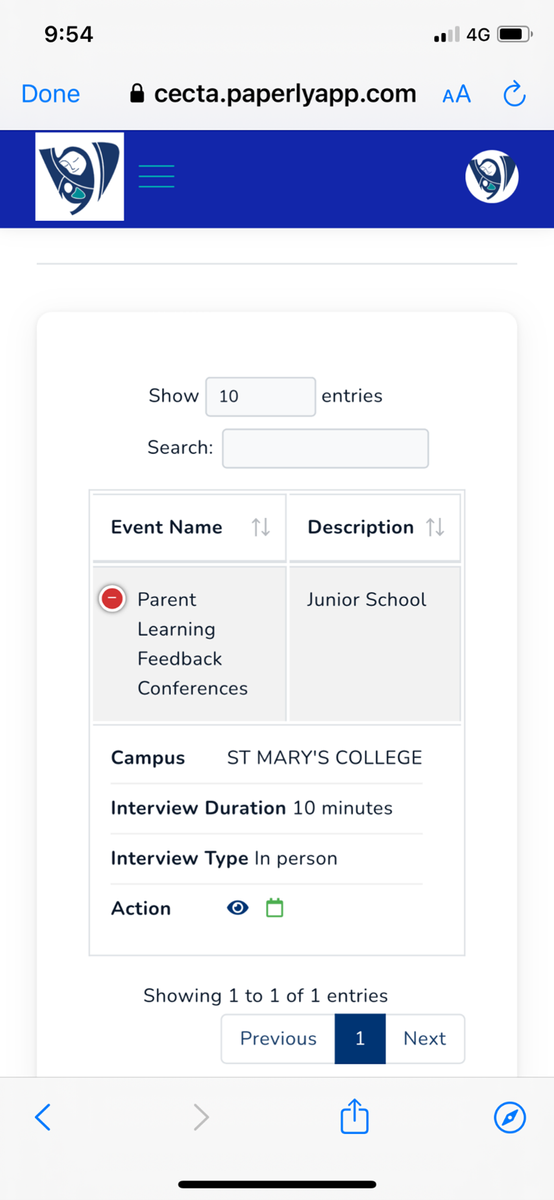Open the Show entries count dropdown

click(261, 396)
